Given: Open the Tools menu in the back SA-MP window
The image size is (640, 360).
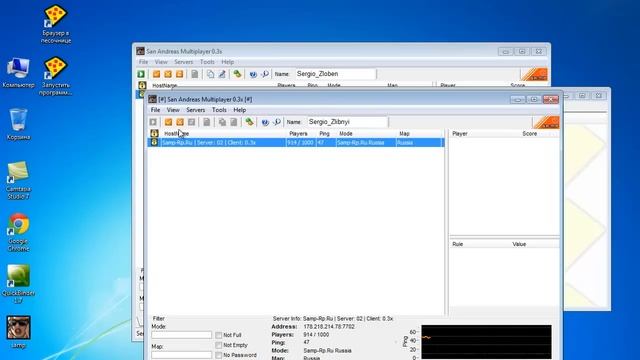Looking at the screenshot, I should tap(207, 62).
